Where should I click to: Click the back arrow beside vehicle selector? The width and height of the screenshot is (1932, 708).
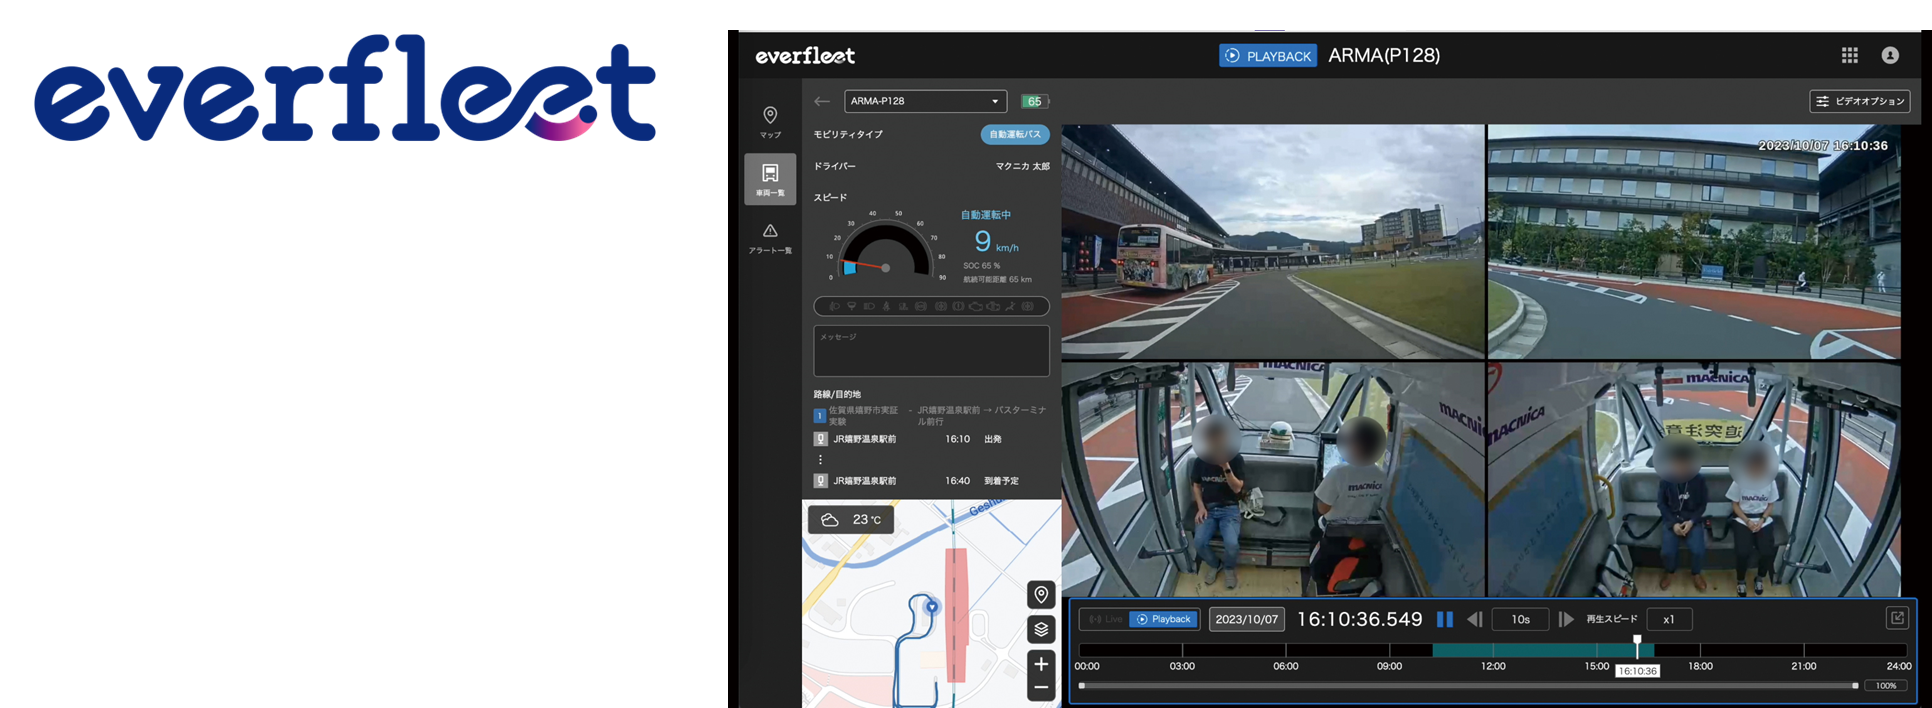click(x=822, y=101)
